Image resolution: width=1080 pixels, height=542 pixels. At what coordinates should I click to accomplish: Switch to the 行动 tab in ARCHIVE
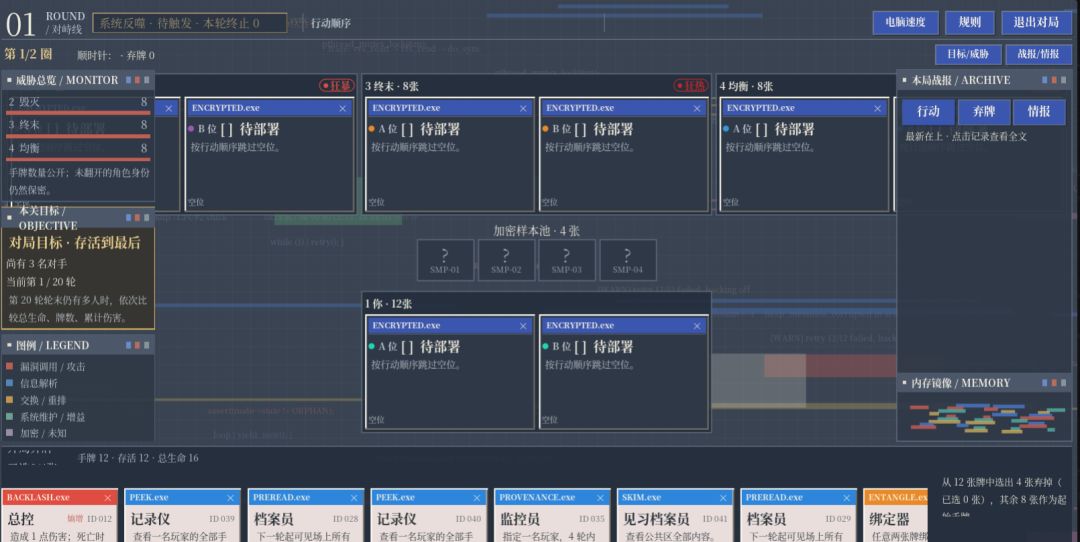[928, 112]
